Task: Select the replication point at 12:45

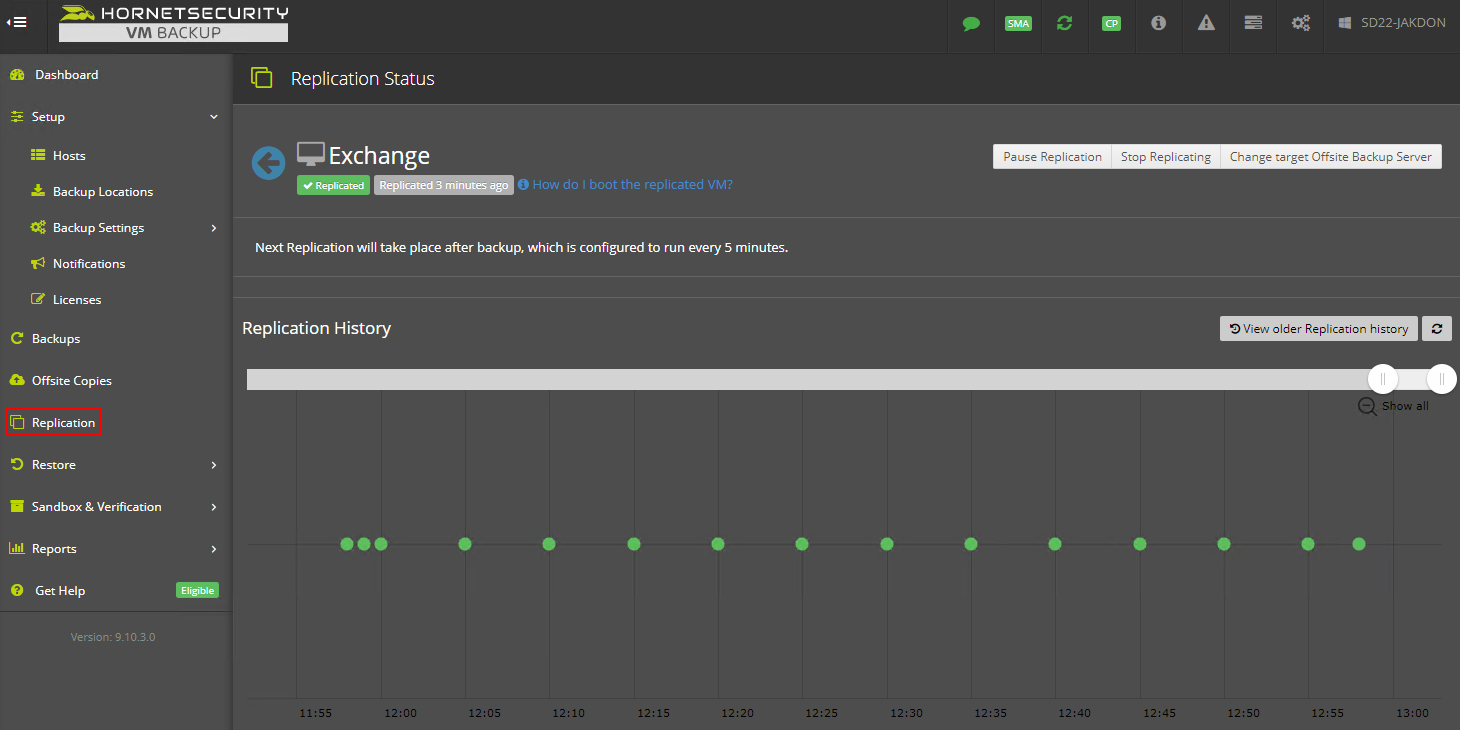Action: point(1140,544)
